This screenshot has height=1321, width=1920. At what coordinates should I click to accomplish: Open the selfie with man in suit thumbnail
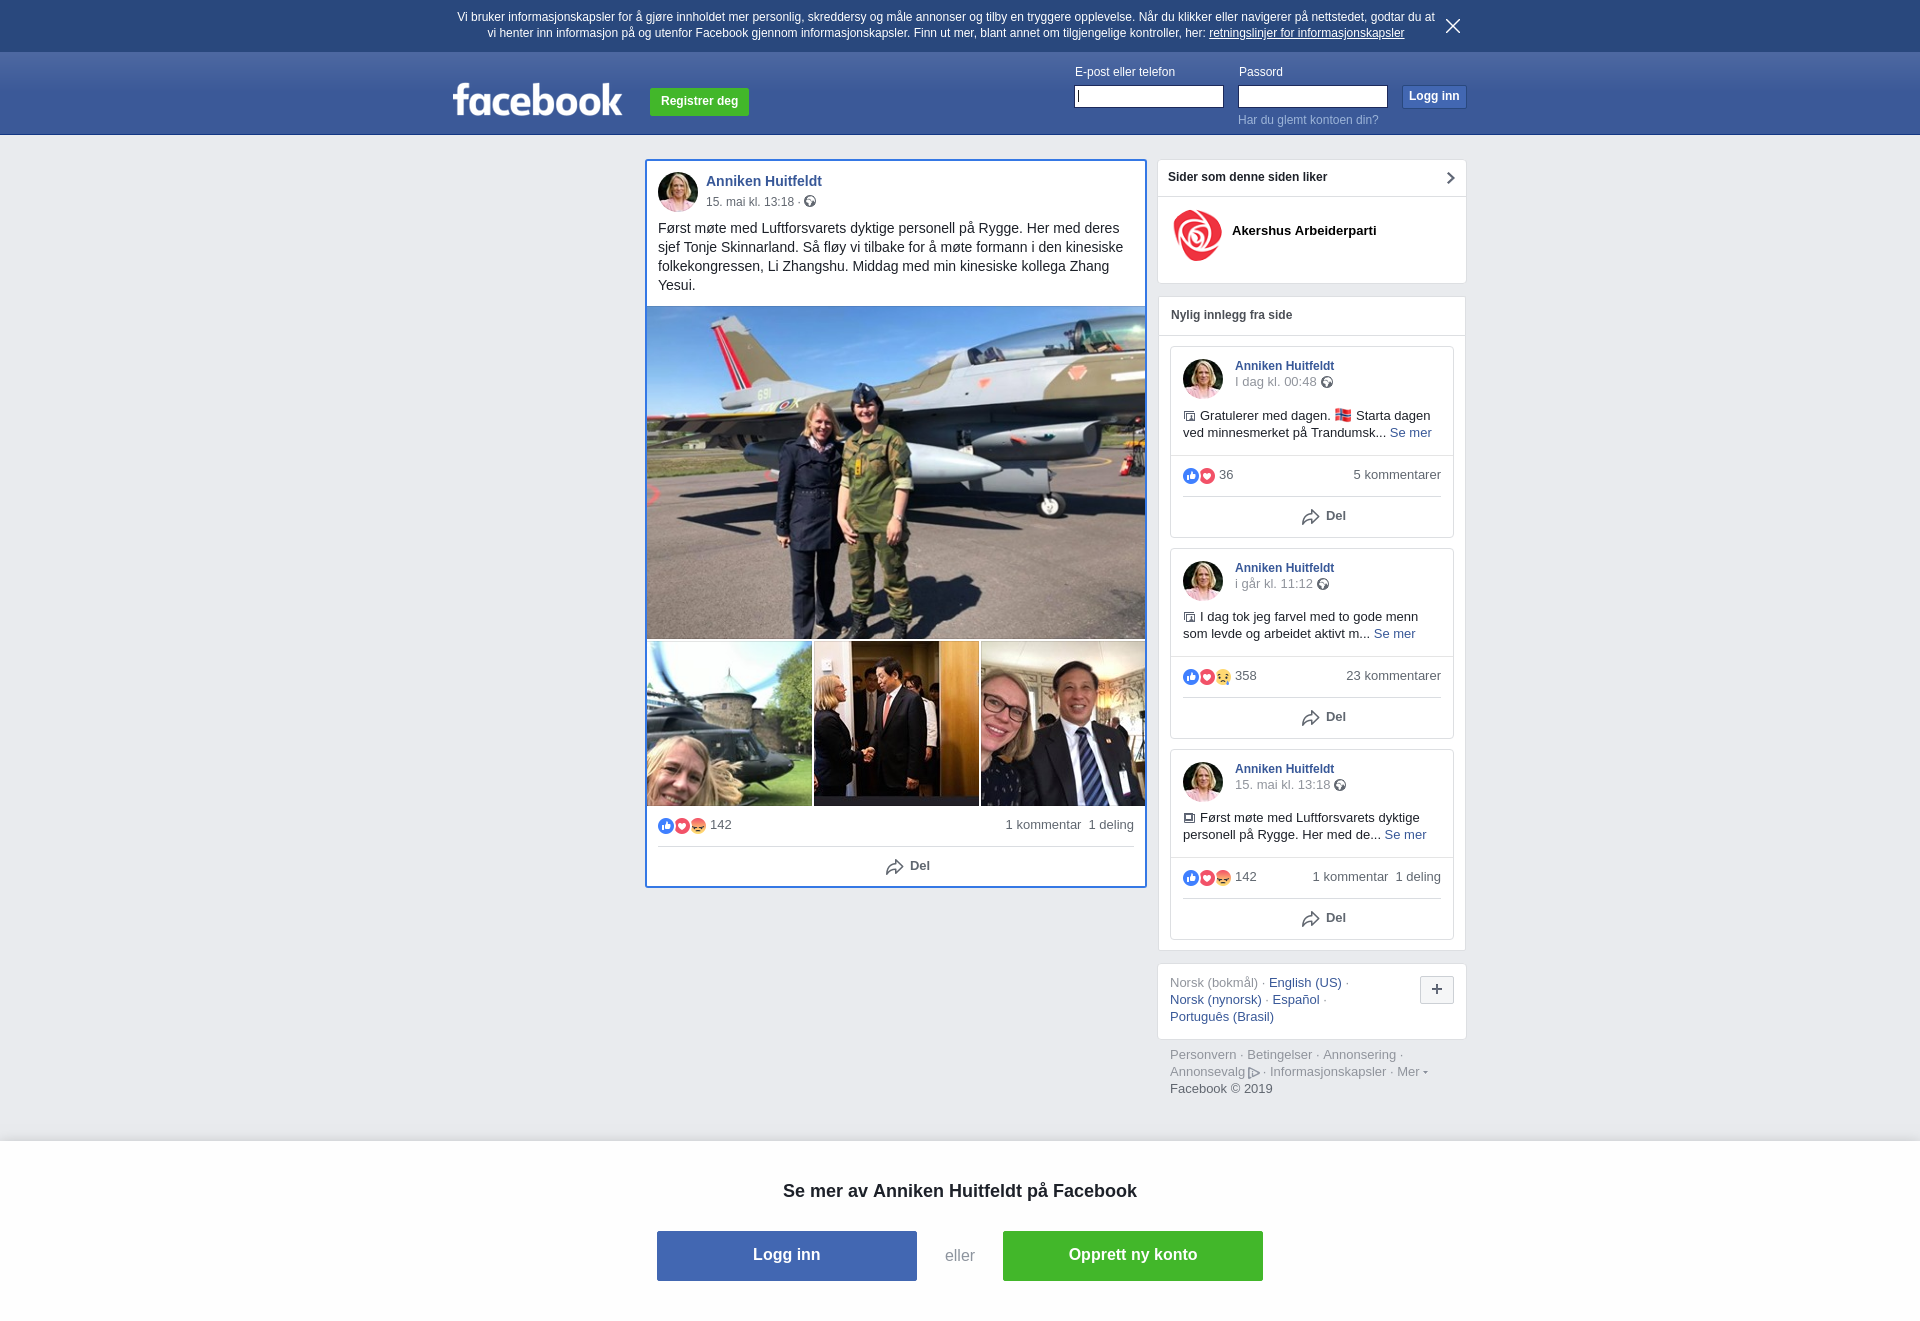[1063, 723]
